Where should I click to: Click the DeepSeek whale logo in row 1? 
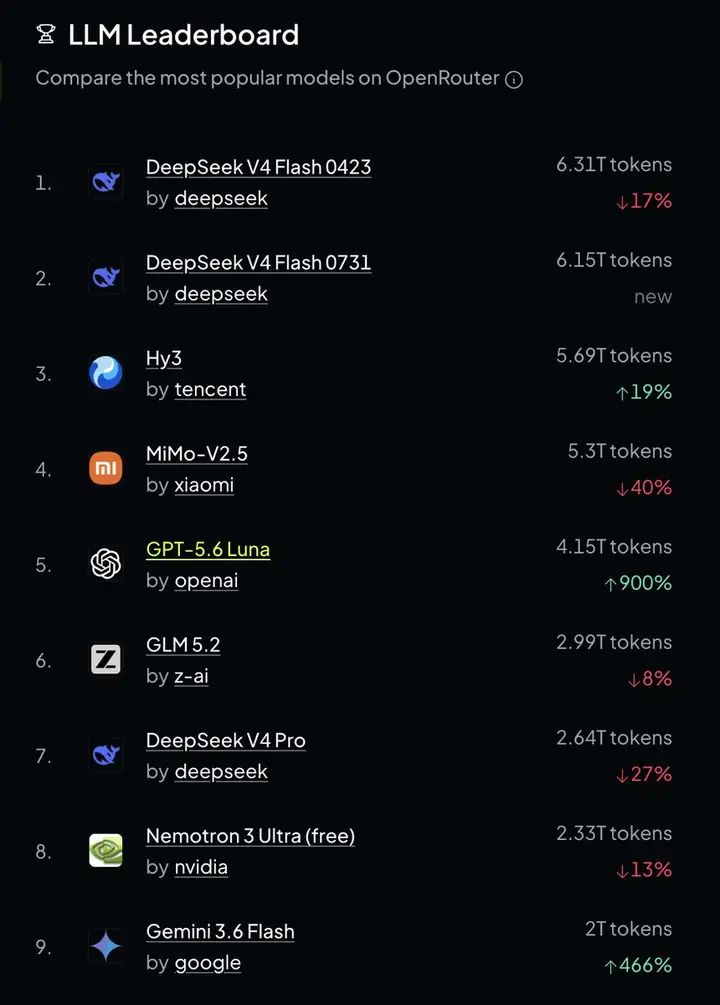click(x=106, y=182)
